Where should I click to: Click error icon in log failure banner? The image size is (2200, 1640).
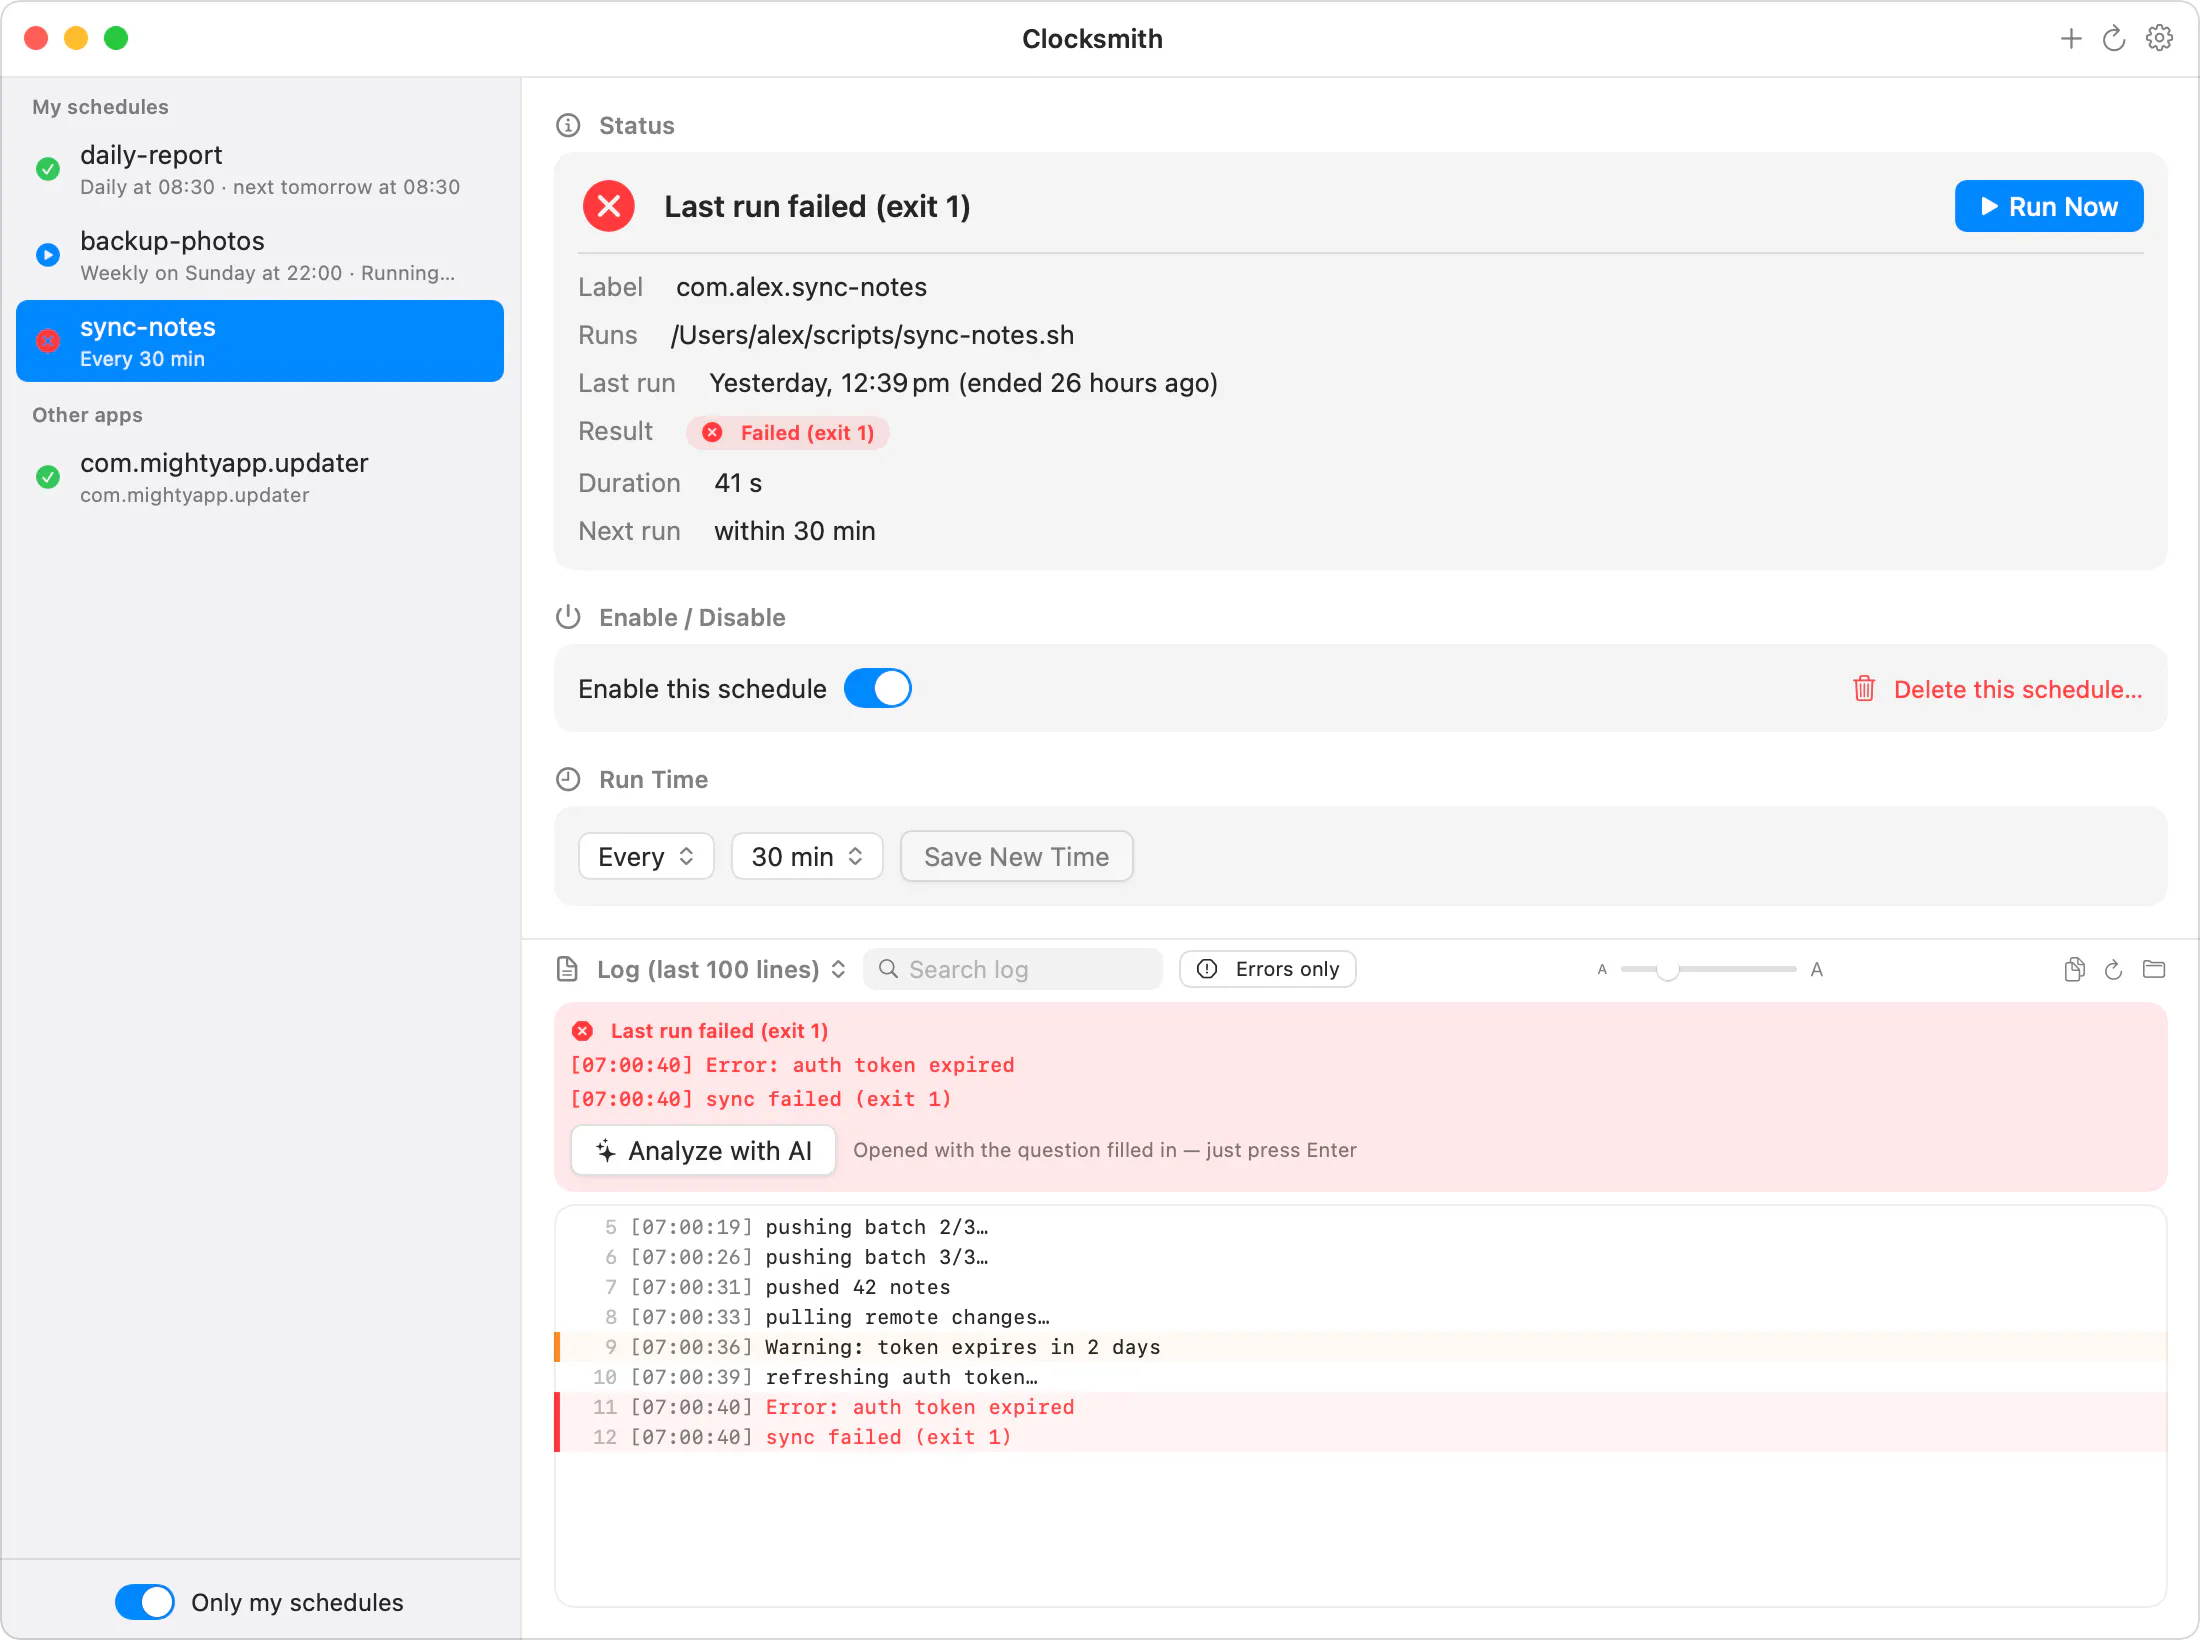coord(583,1031)
